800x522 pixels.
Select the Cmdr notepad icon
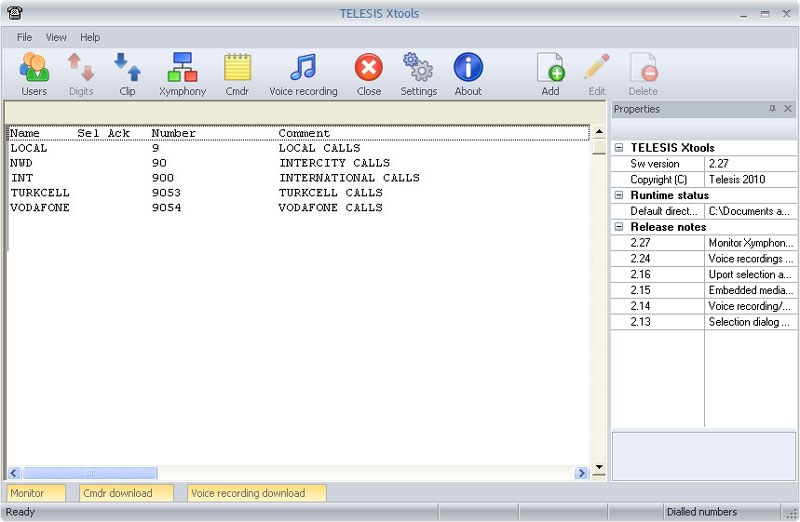237,68
